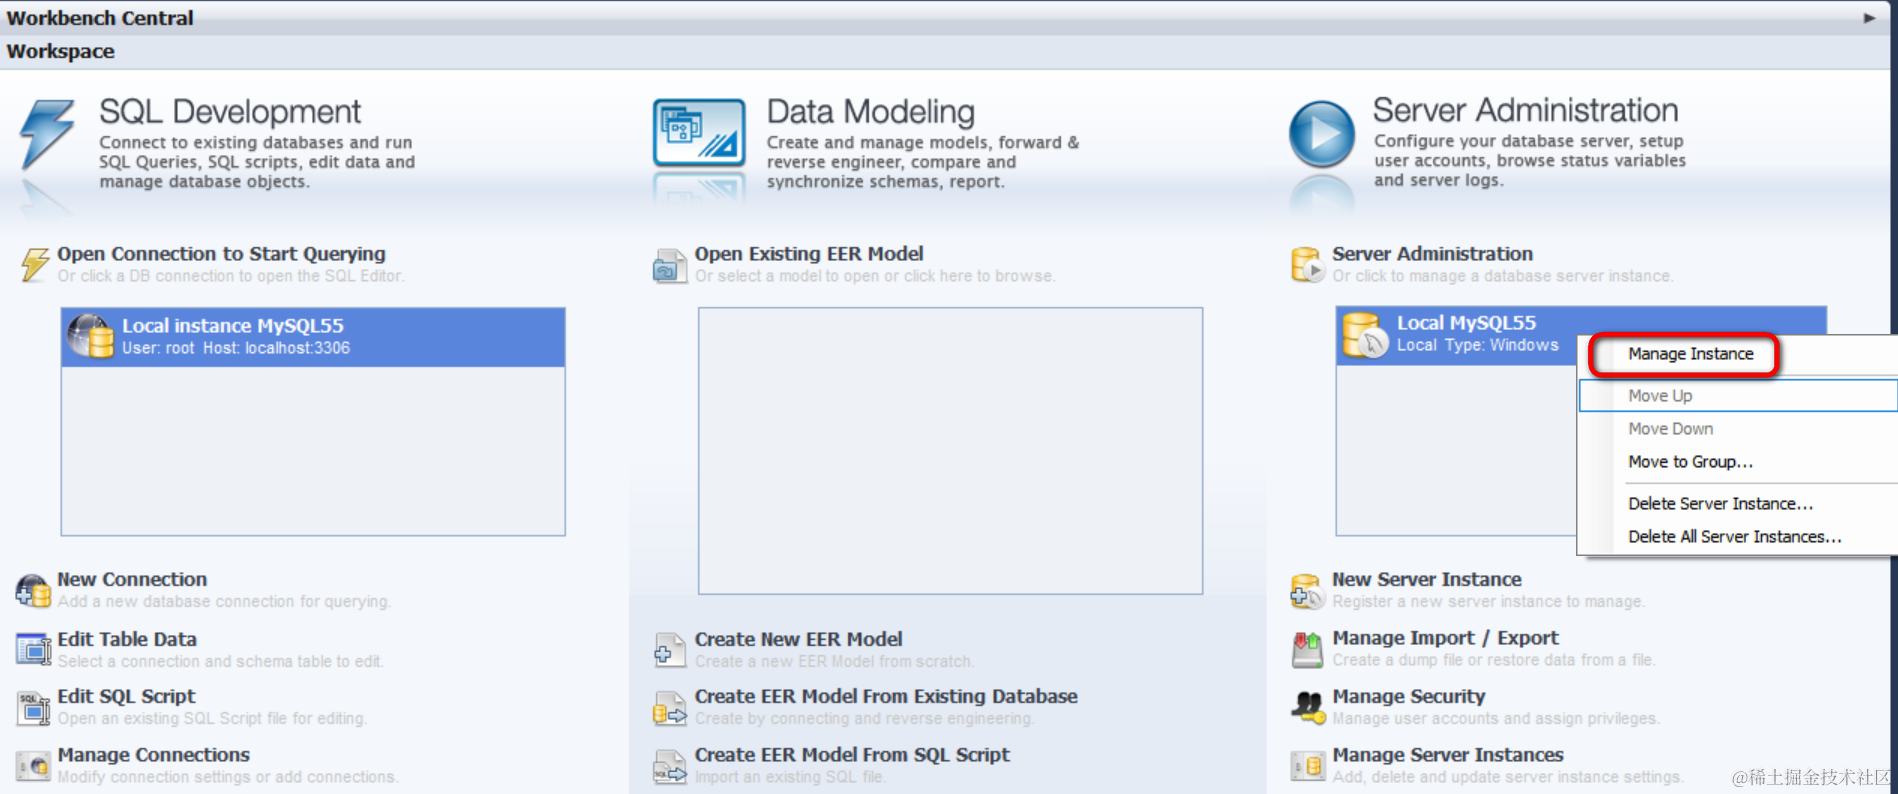Click the Manage Connections icon
This screenshot has width=1898, height=794.
(33, 766)
